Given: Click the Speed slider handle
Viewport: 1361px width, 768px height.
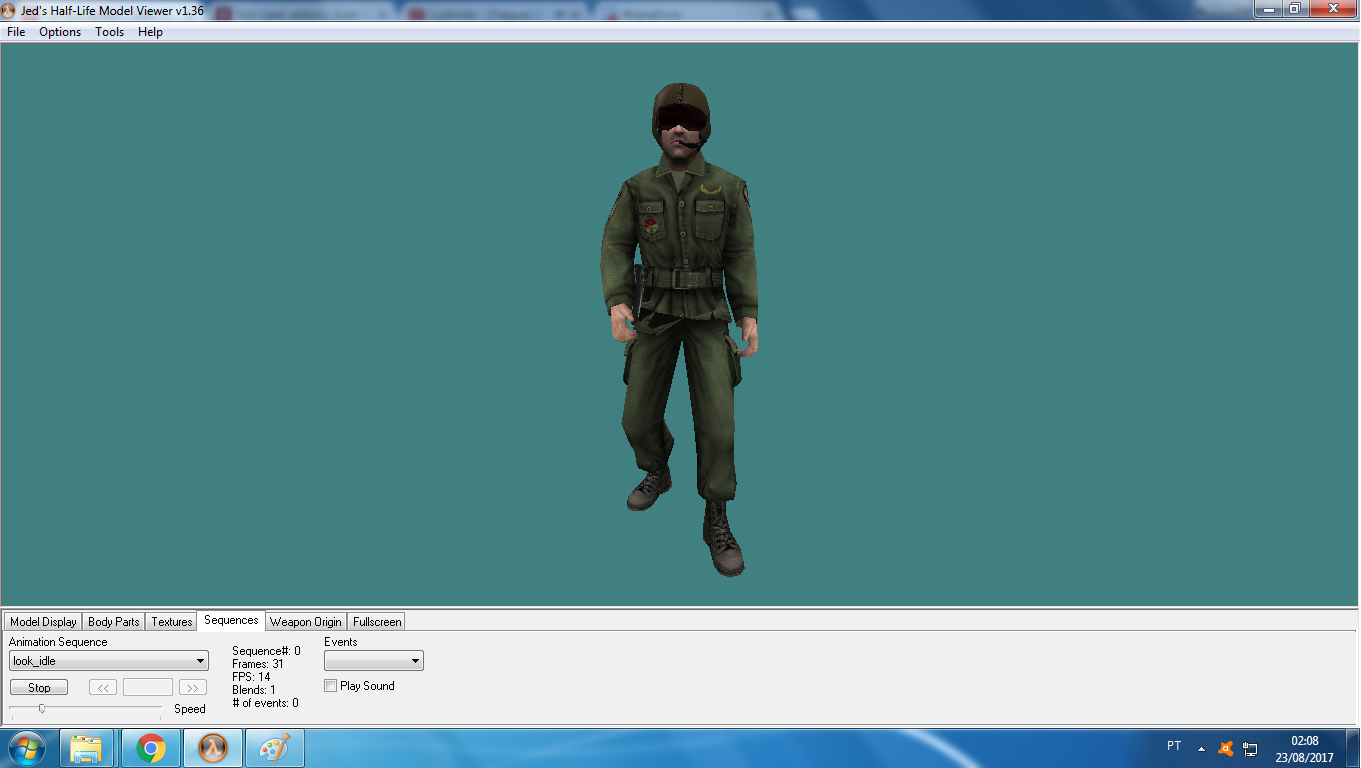Looking at the screenshot, I should (x=41, y=708).
